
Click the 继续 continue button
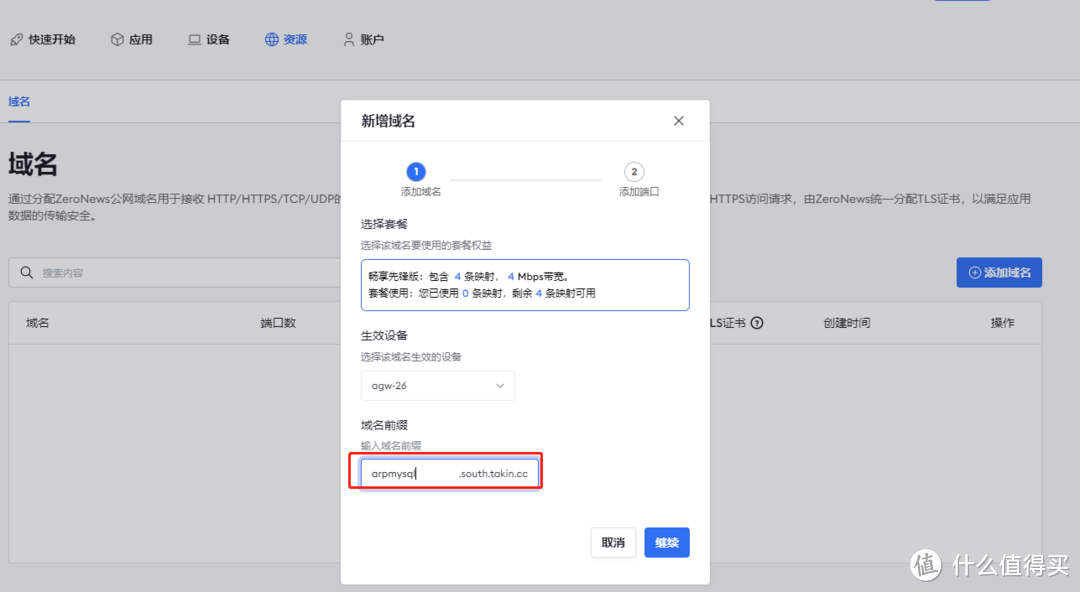coord(666,542)
